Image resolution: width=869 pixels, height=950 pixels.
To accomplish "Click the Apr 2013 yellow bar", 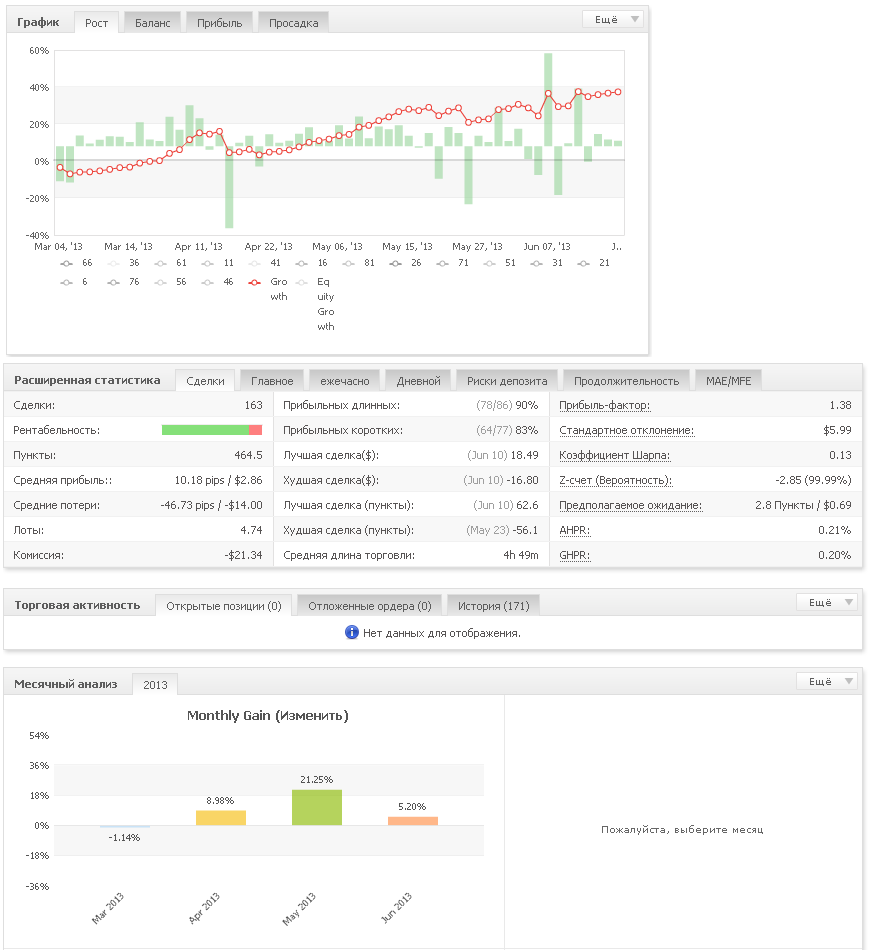I will click(221, 818).
